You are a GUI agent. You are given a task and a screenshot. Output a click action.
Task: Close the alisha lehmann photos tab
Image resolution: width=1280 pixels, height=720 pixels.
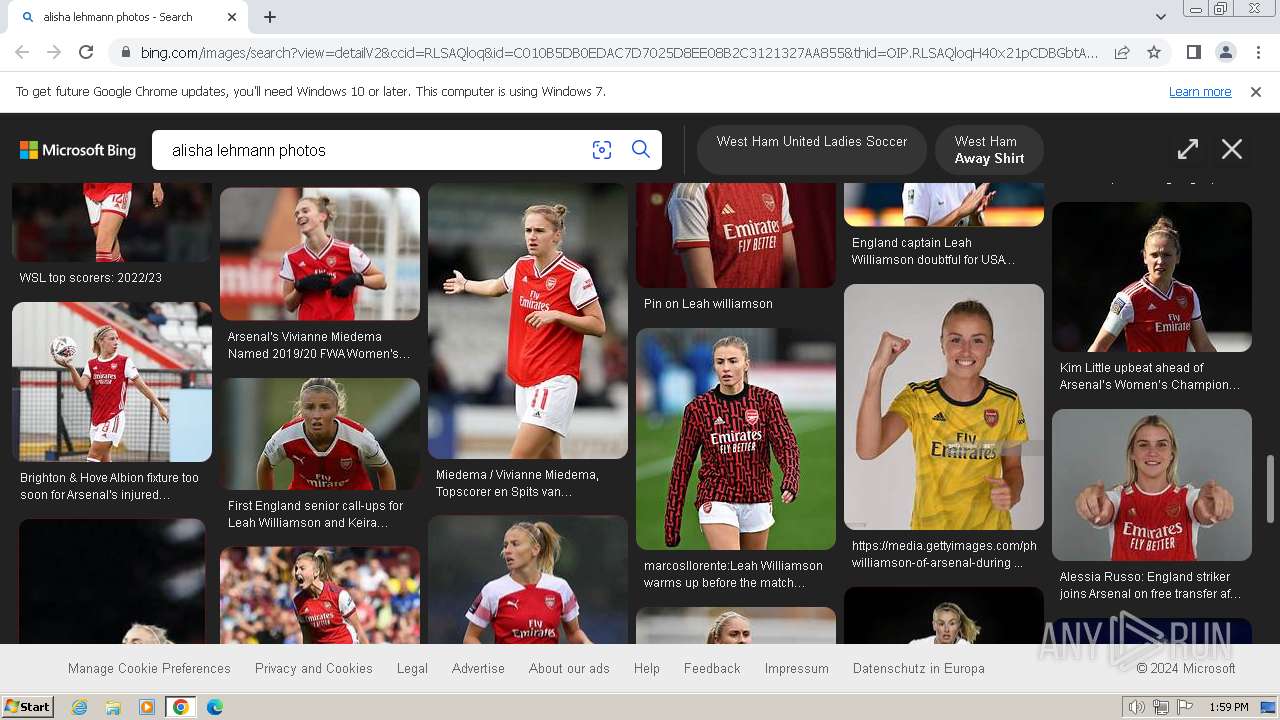pyautogui.click(x=232, y=17)
